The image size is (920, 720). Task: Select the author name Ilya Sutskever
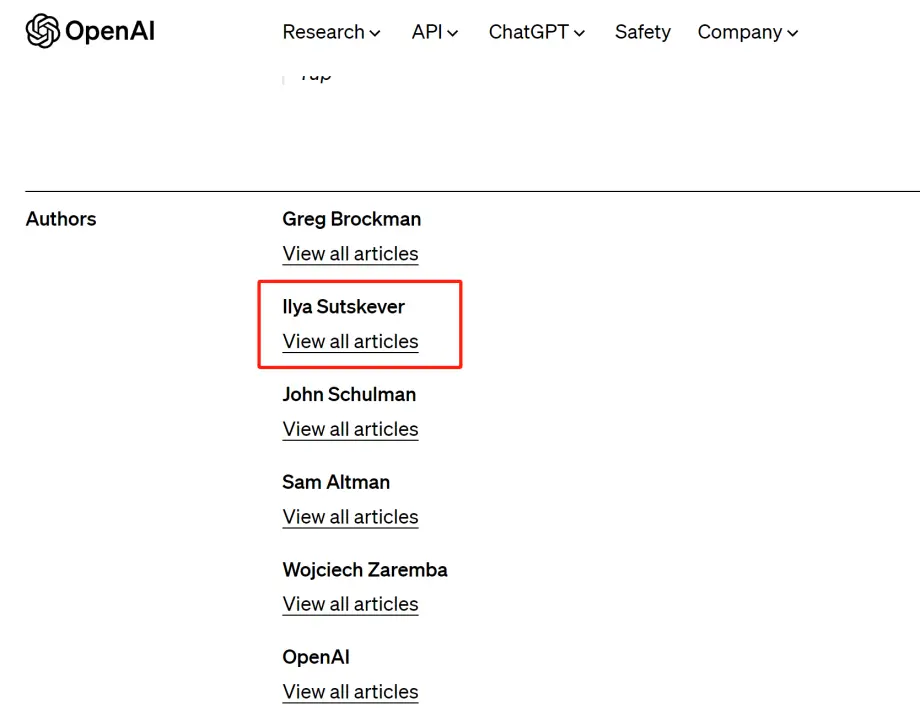pos(343,306)
